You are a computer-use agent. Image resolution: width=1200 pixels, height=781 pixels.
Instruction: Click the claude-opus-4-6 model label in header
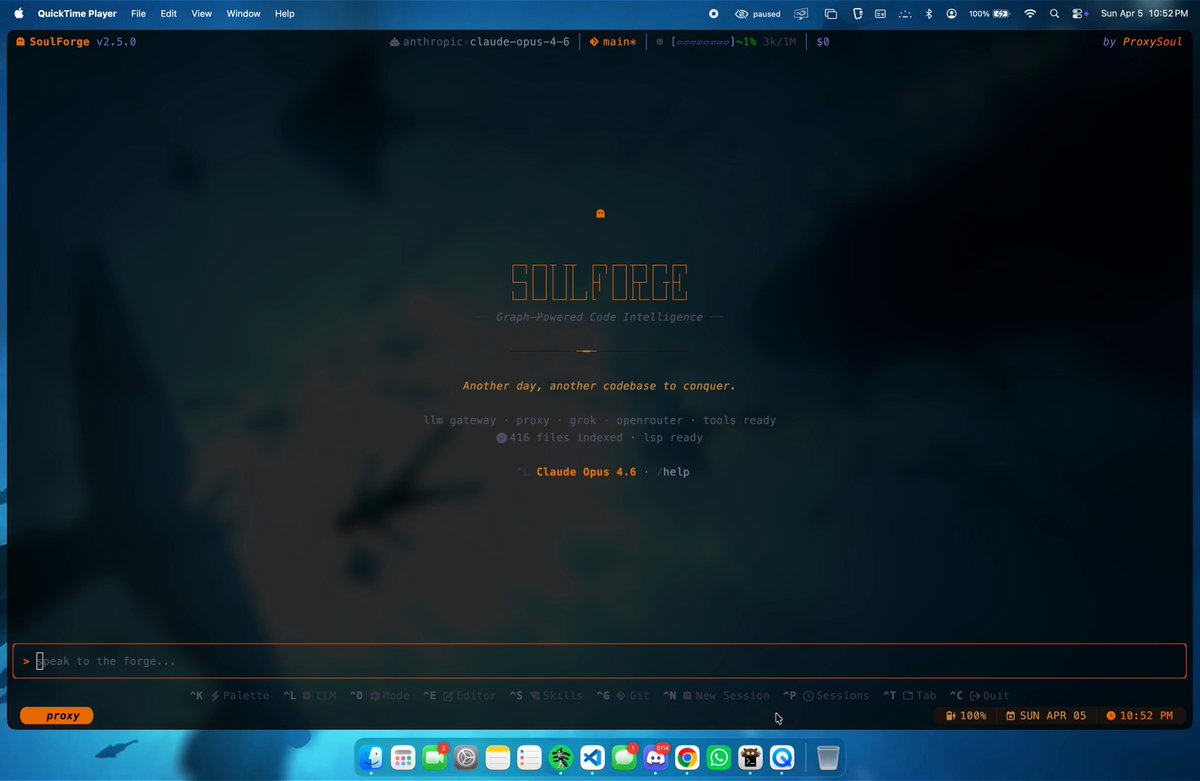coord(519,42)
